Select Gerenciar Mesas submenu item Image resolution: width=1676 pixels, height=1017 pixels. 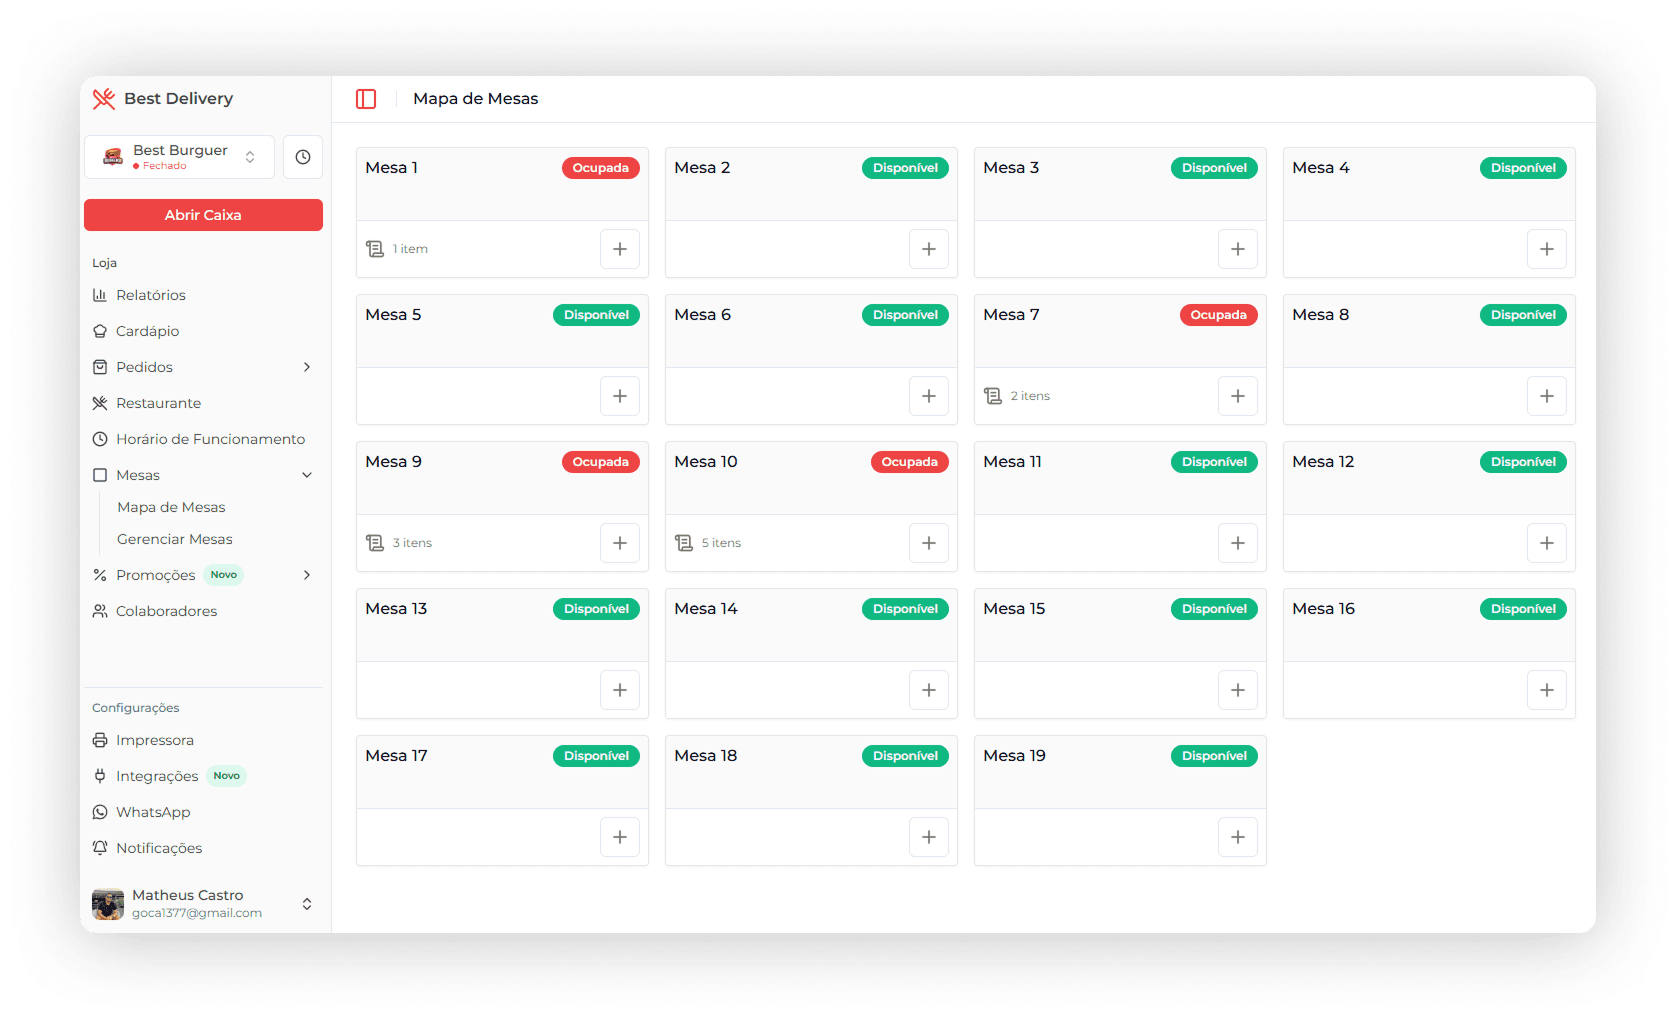click(174, 539)
